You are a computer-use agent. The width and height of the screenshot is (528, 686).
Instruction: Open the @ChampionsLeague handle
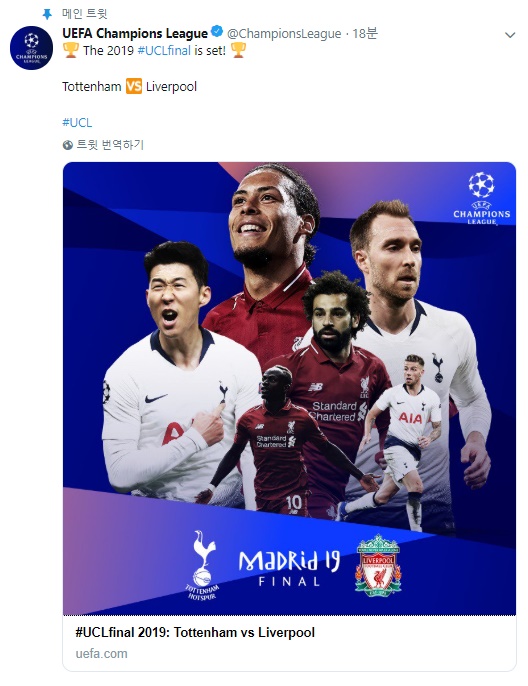[x=284, y=34]
